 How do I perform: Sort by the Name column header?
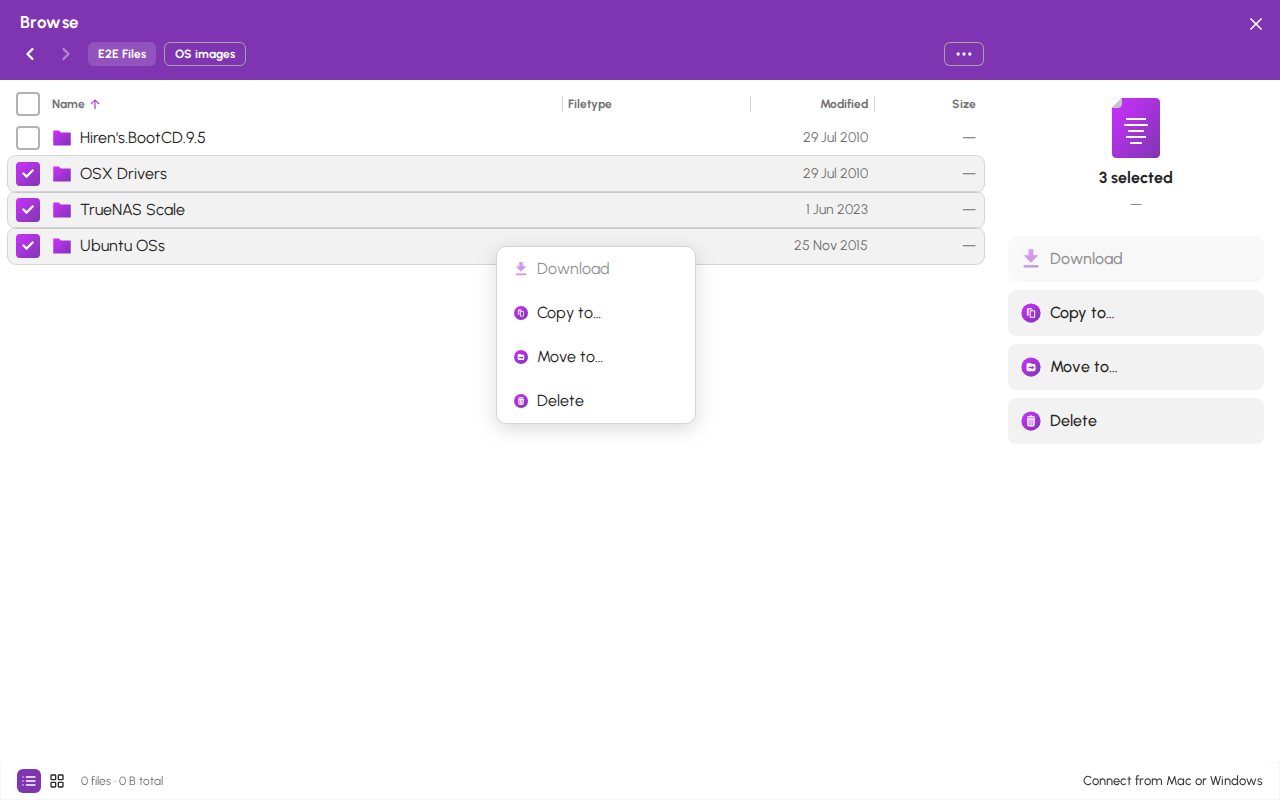tap(68, 104)
